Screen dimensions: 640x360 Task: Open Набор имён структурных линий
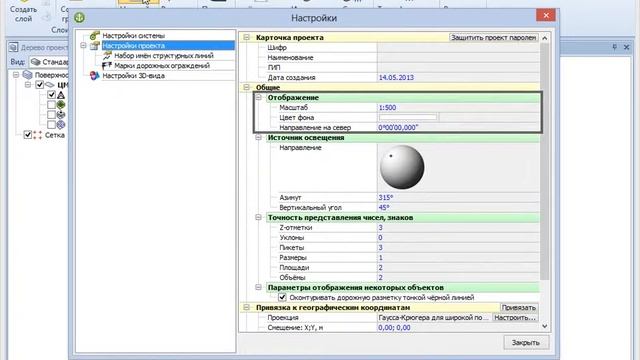point(164,56)
